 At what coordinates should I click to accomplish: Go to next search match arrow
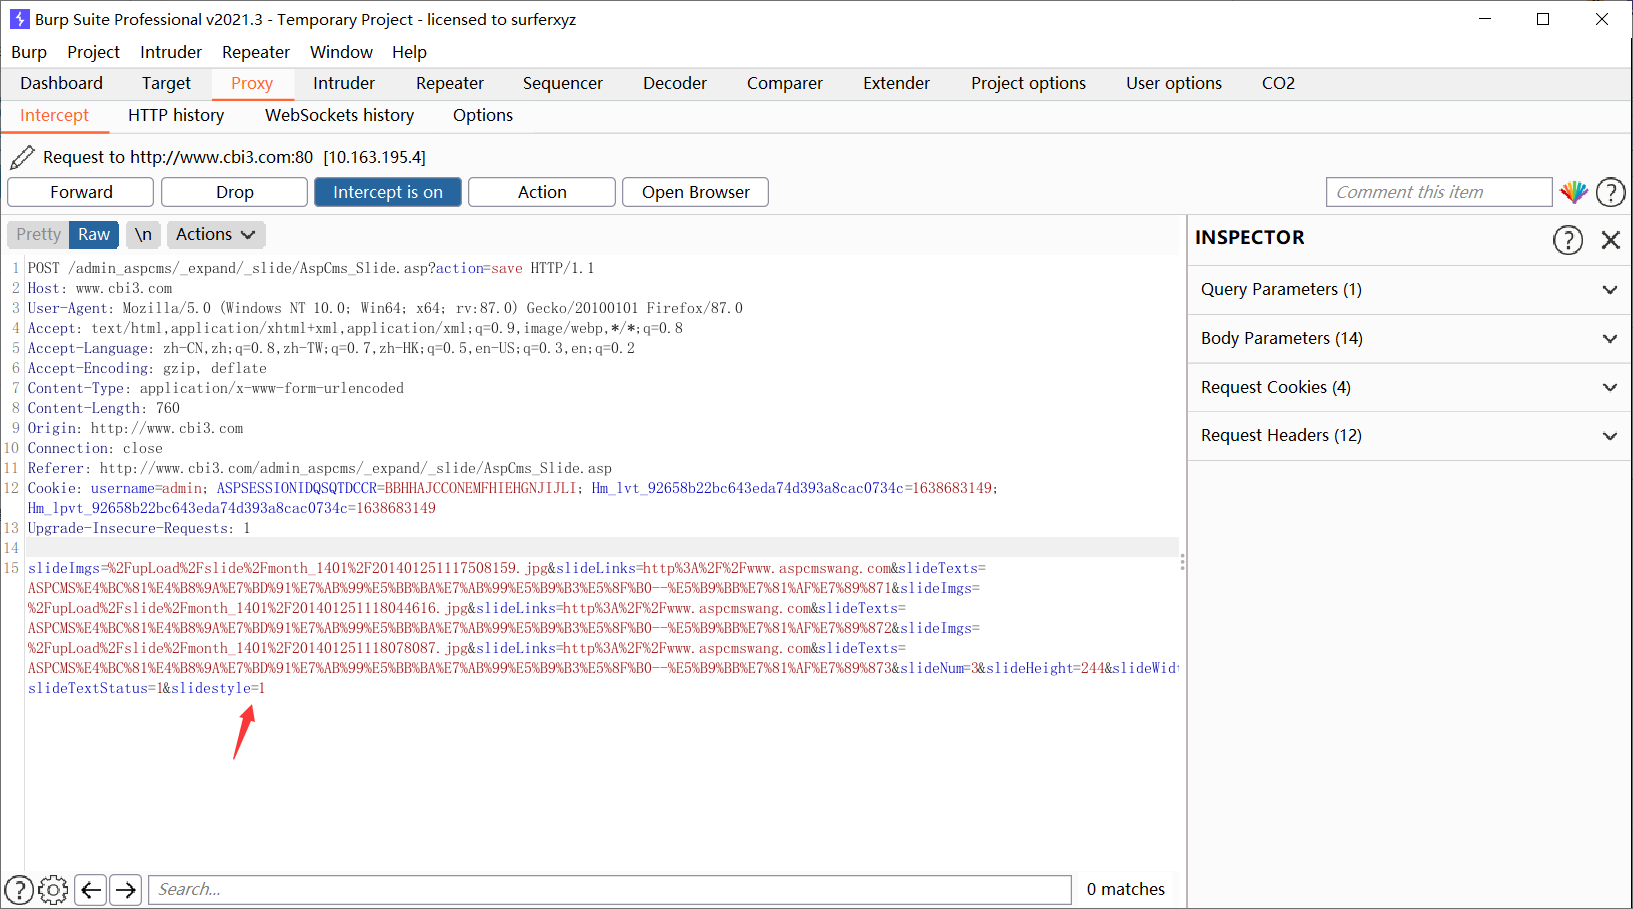coord(125,889)
